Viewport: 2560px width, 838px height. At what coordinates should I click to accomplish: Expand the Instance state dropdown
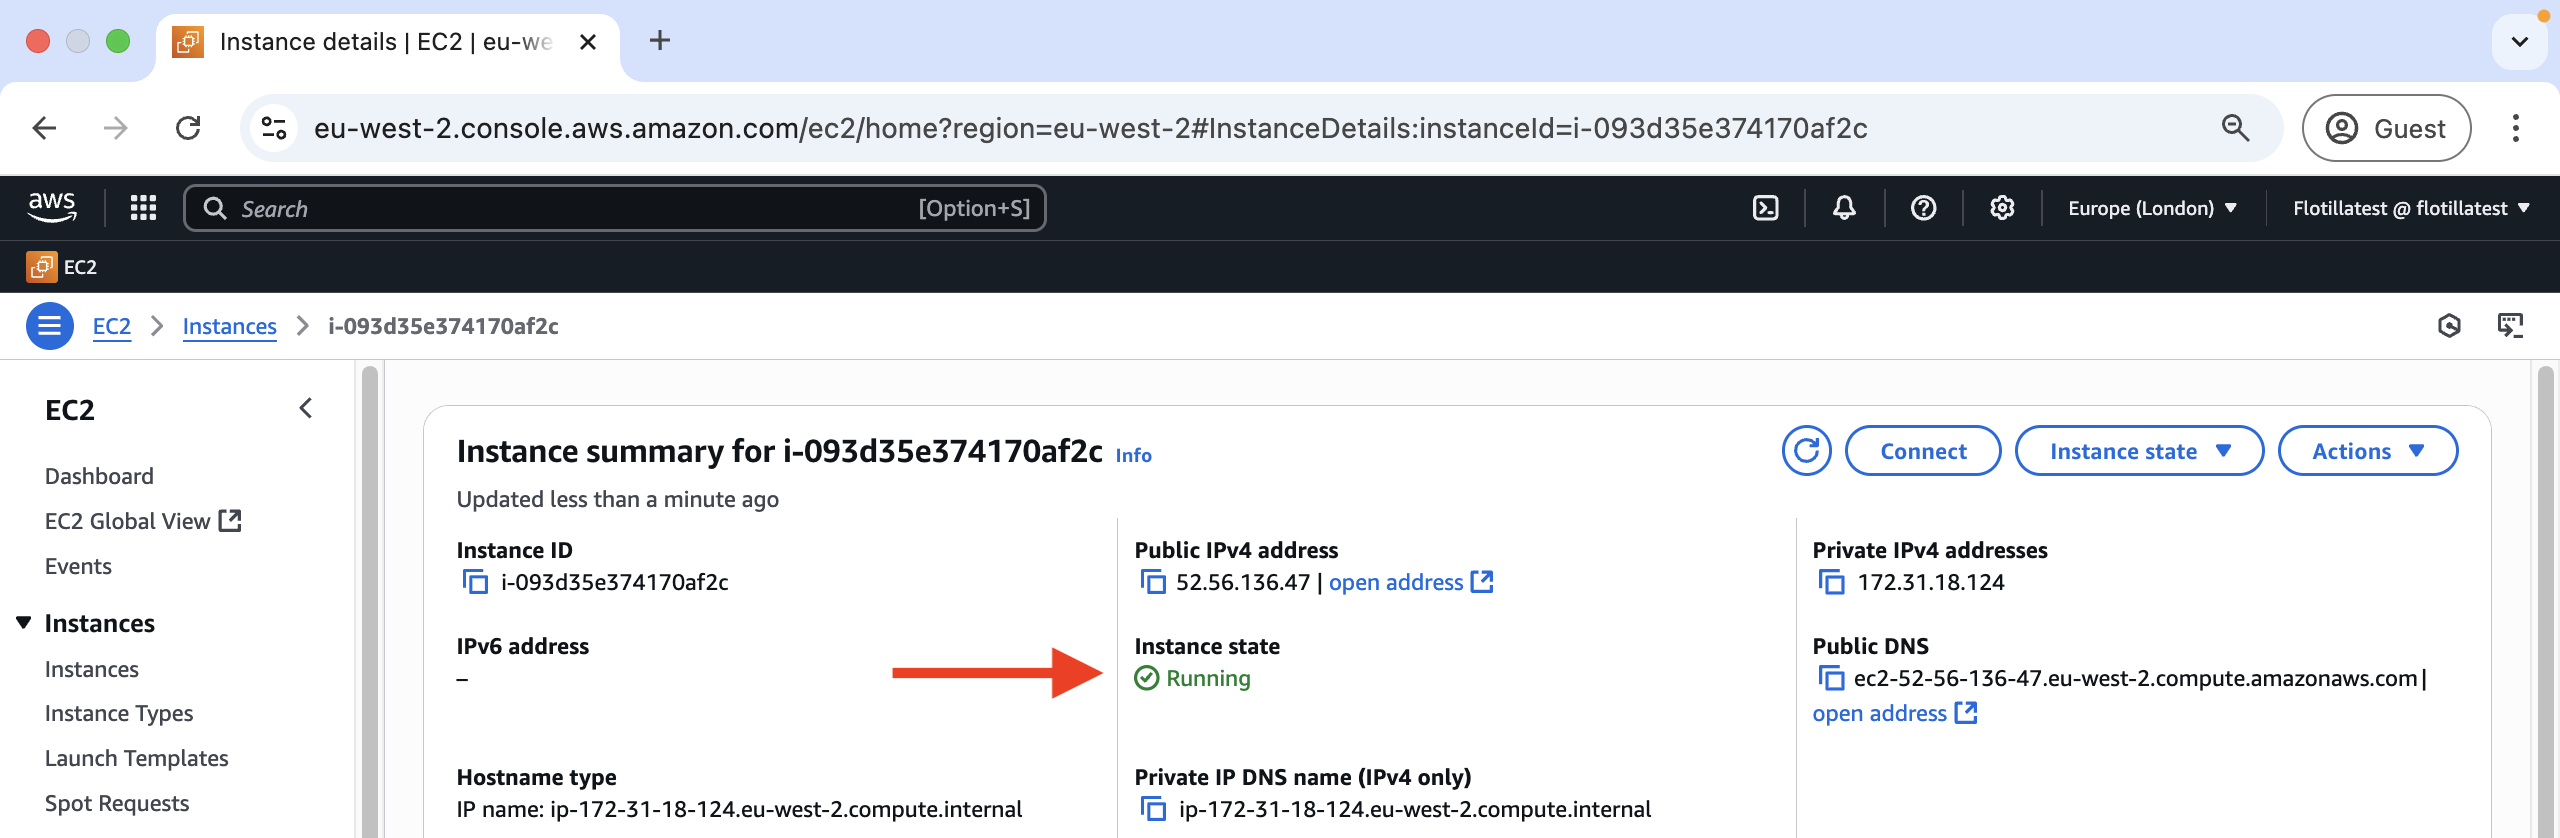click(2139, 451)
